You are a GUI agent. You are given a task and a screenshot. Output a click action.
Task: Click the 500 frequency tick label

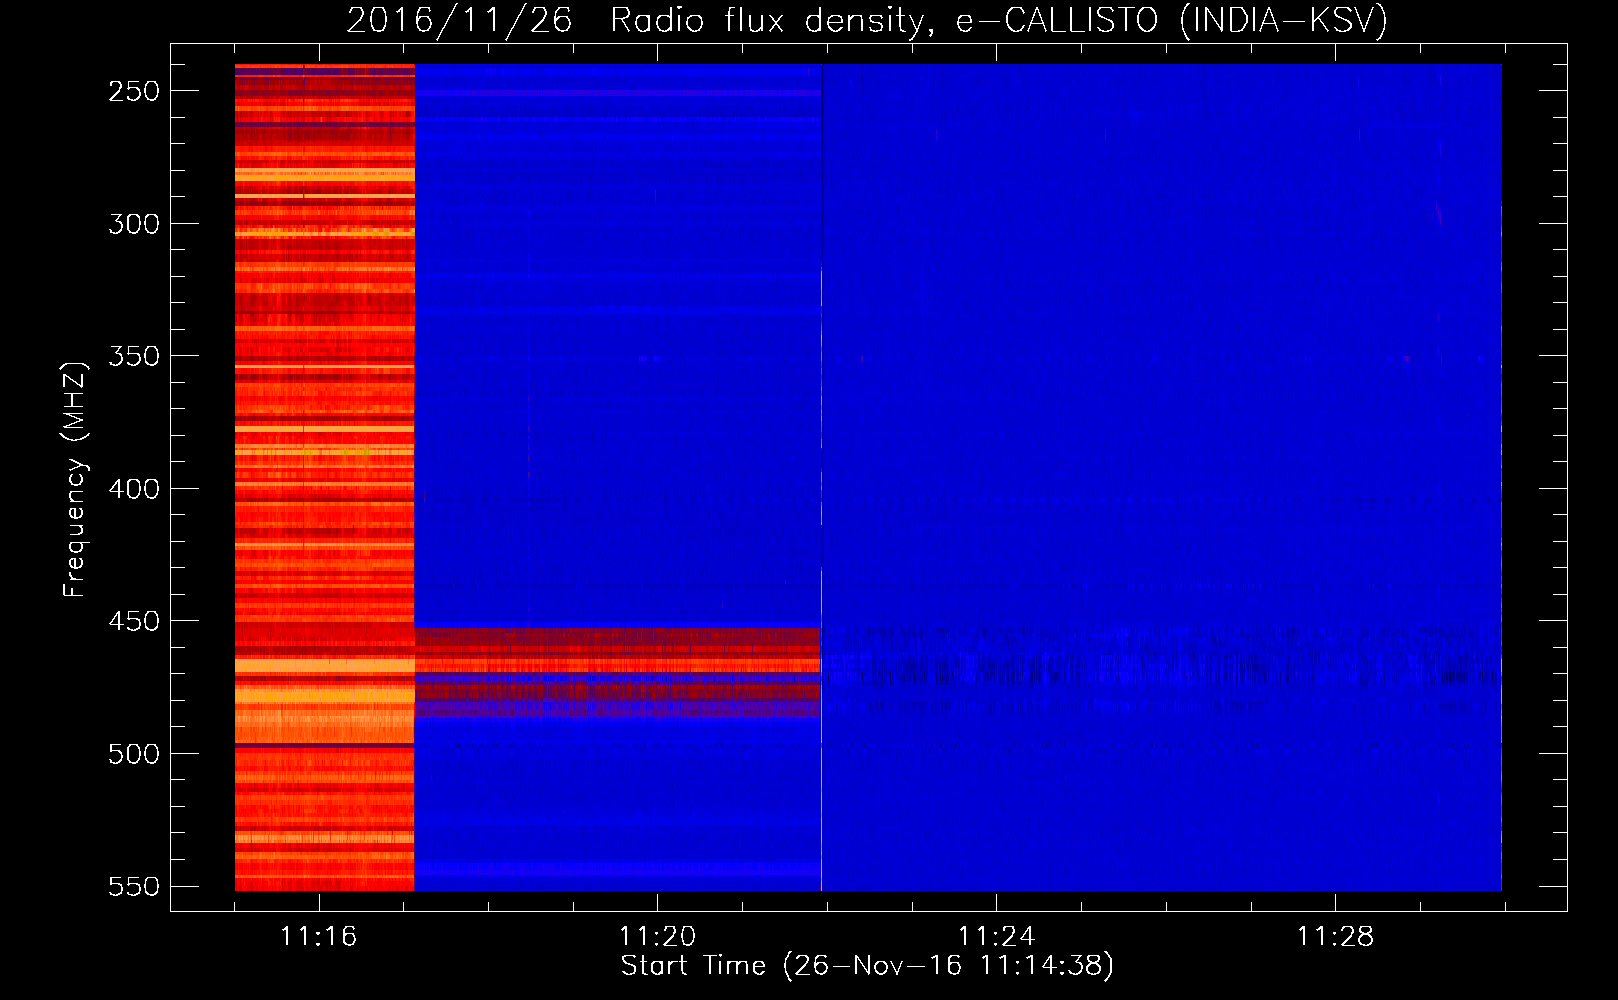click(134, 754)
